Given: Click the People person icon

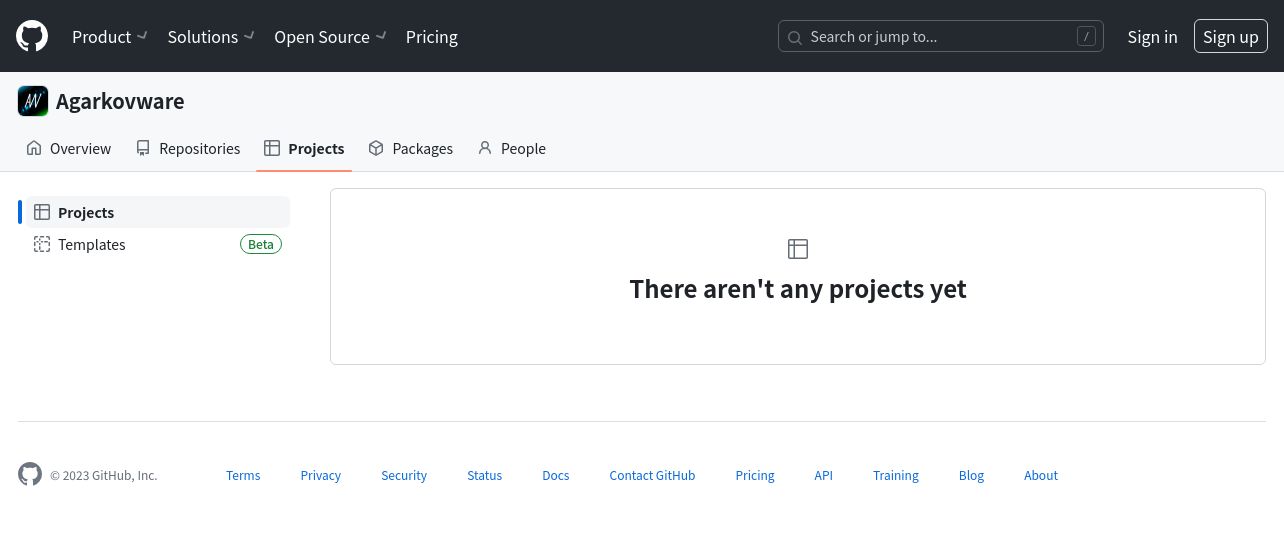Looking at the screenshot, I should coord(485,148).
